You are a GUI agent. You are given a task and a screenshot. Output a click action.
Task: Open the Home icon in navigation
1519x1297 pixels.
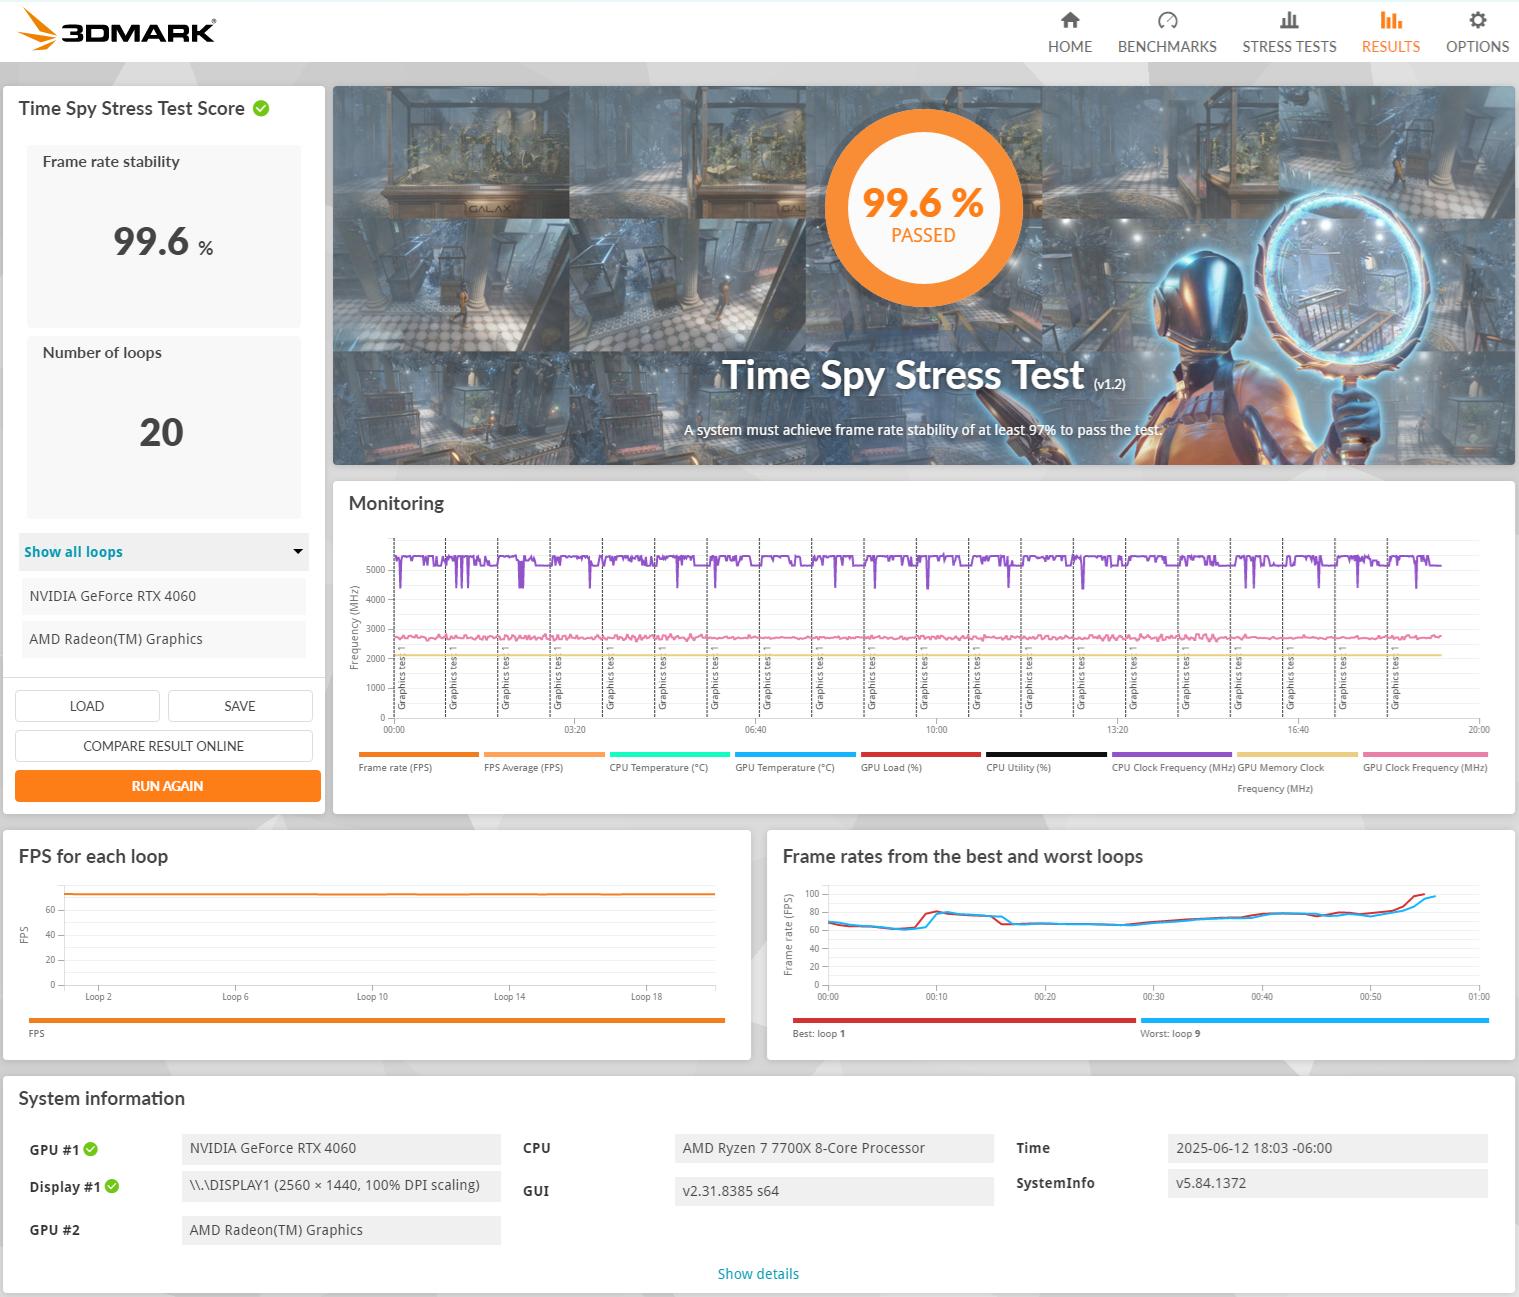pyautogui.click(x=1070, y=20)
